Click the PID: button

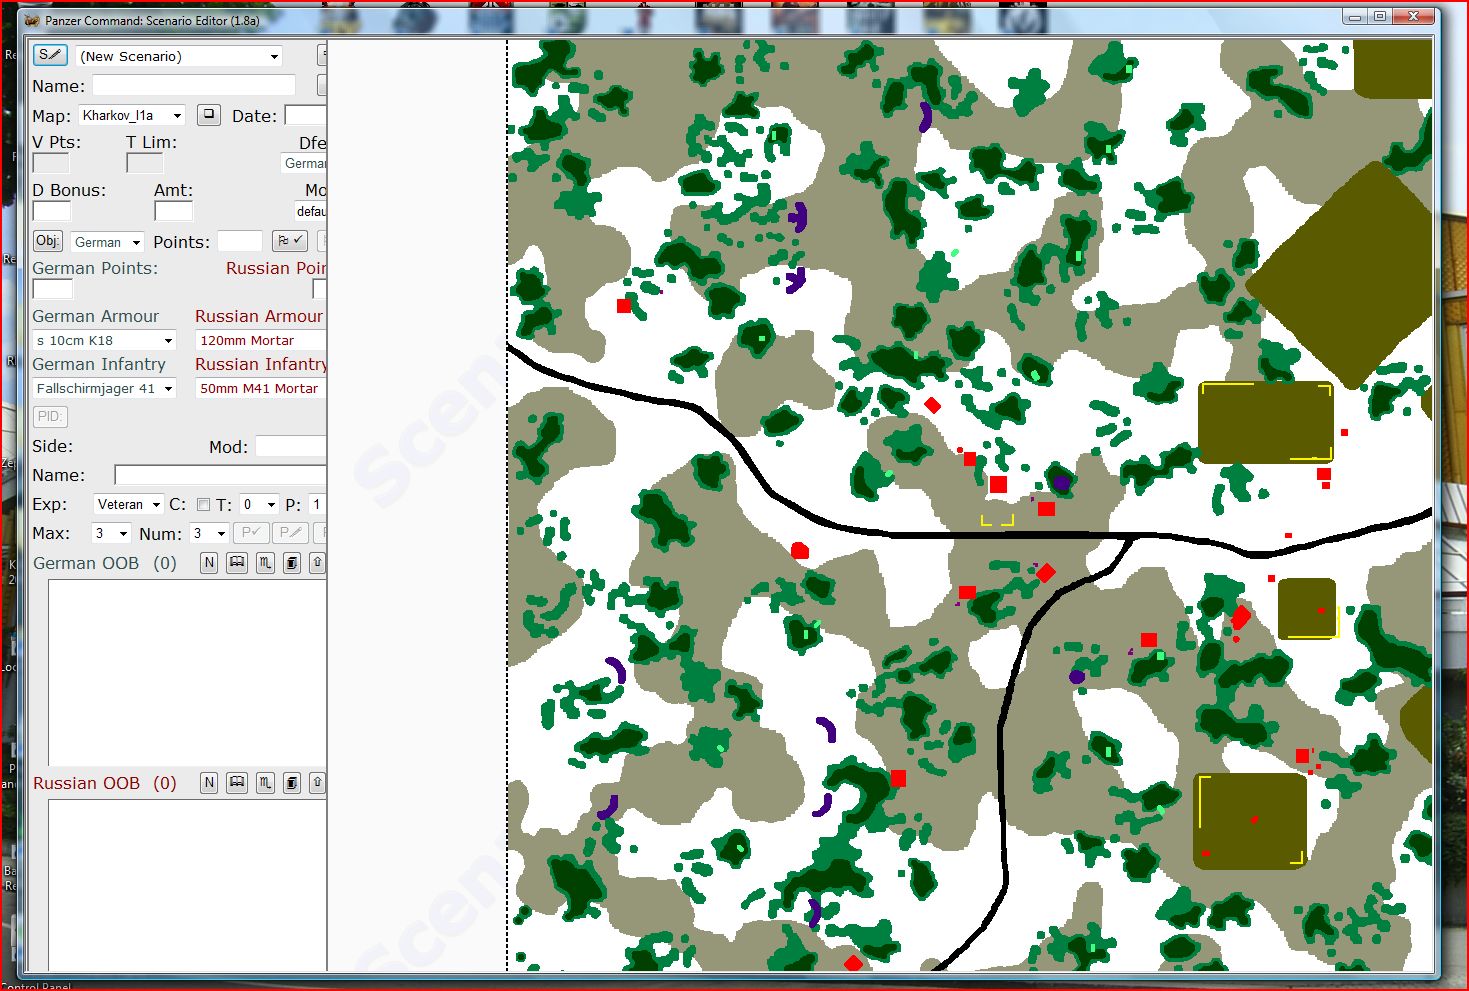49,416
